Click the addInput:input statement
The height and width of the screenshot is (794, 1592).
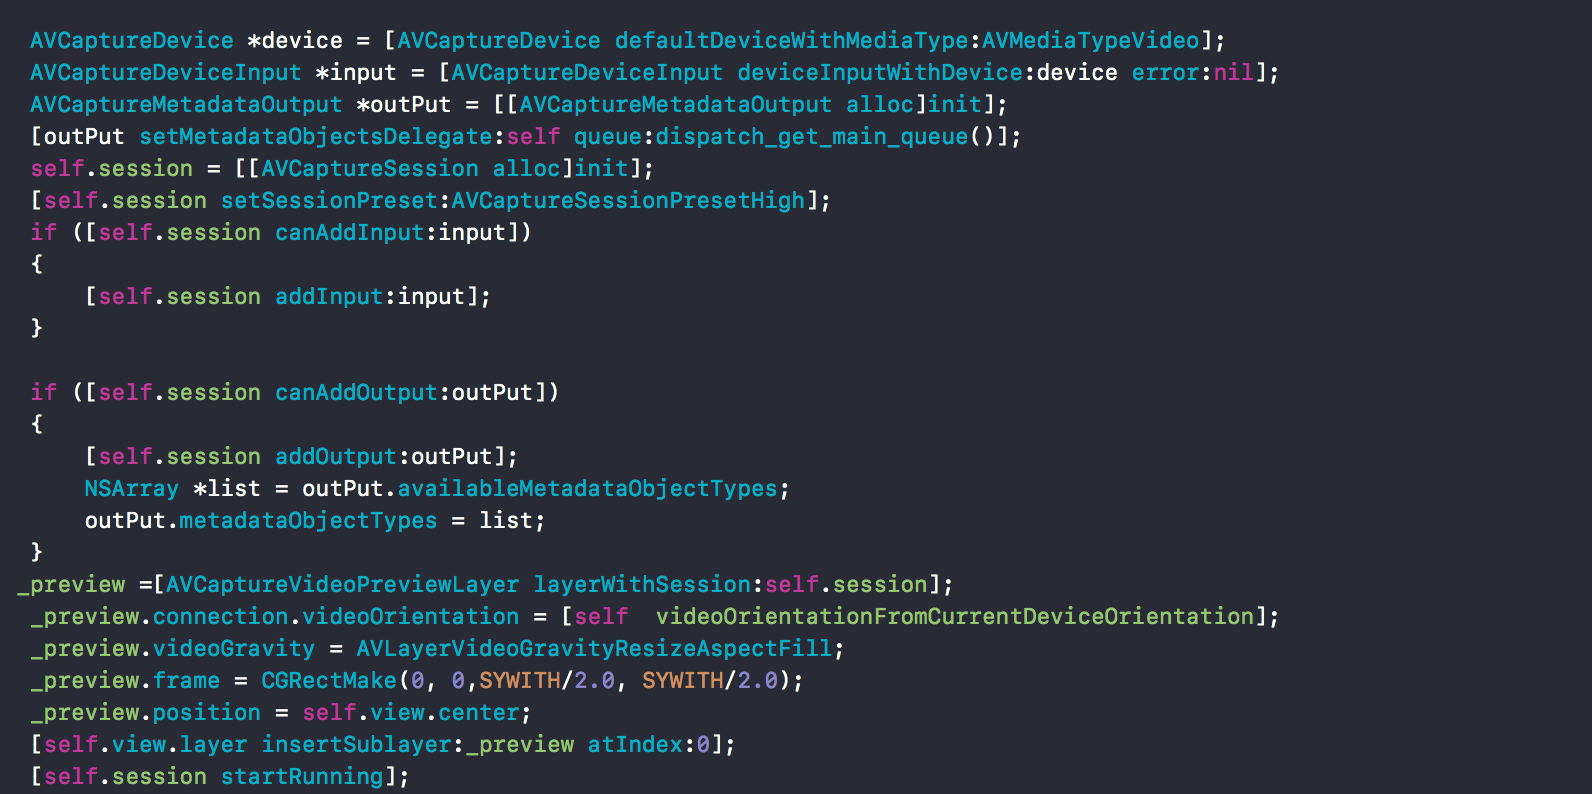click(x=288, y=297)
